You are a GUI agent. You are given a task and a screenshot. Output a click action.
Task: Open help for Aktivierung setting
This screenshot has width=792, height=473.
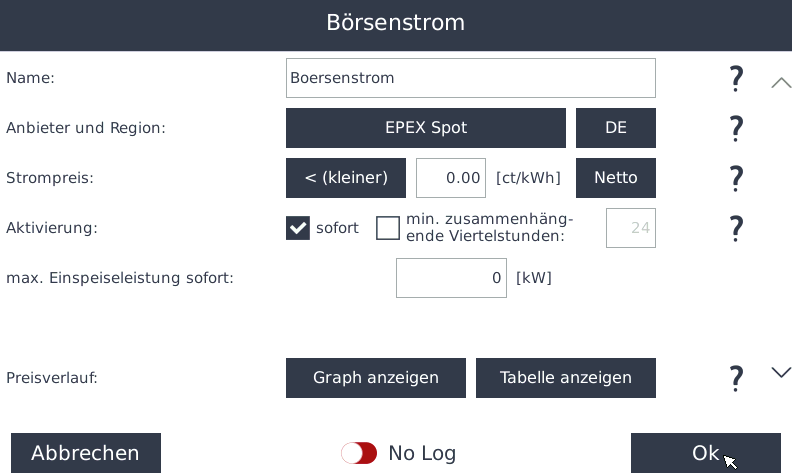[x=736, y=228]
